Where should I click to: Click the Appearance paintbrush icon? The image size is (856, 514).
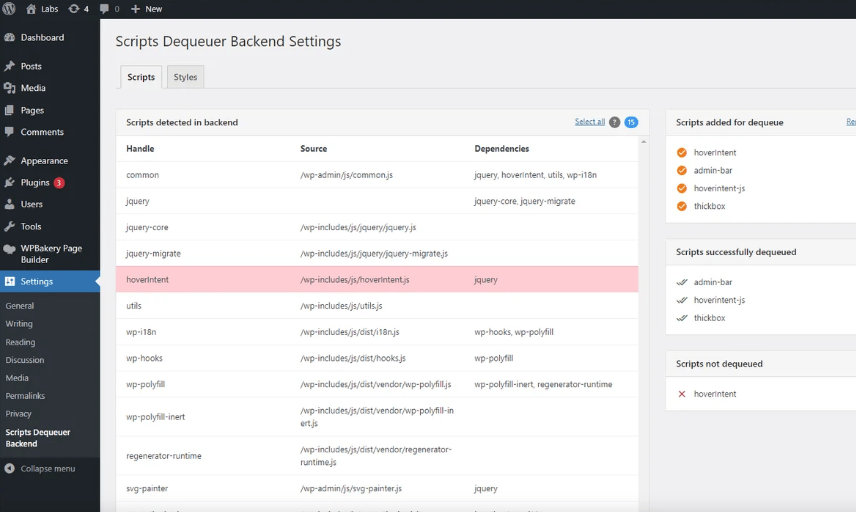pyautogui.click(x=10, y=161)
